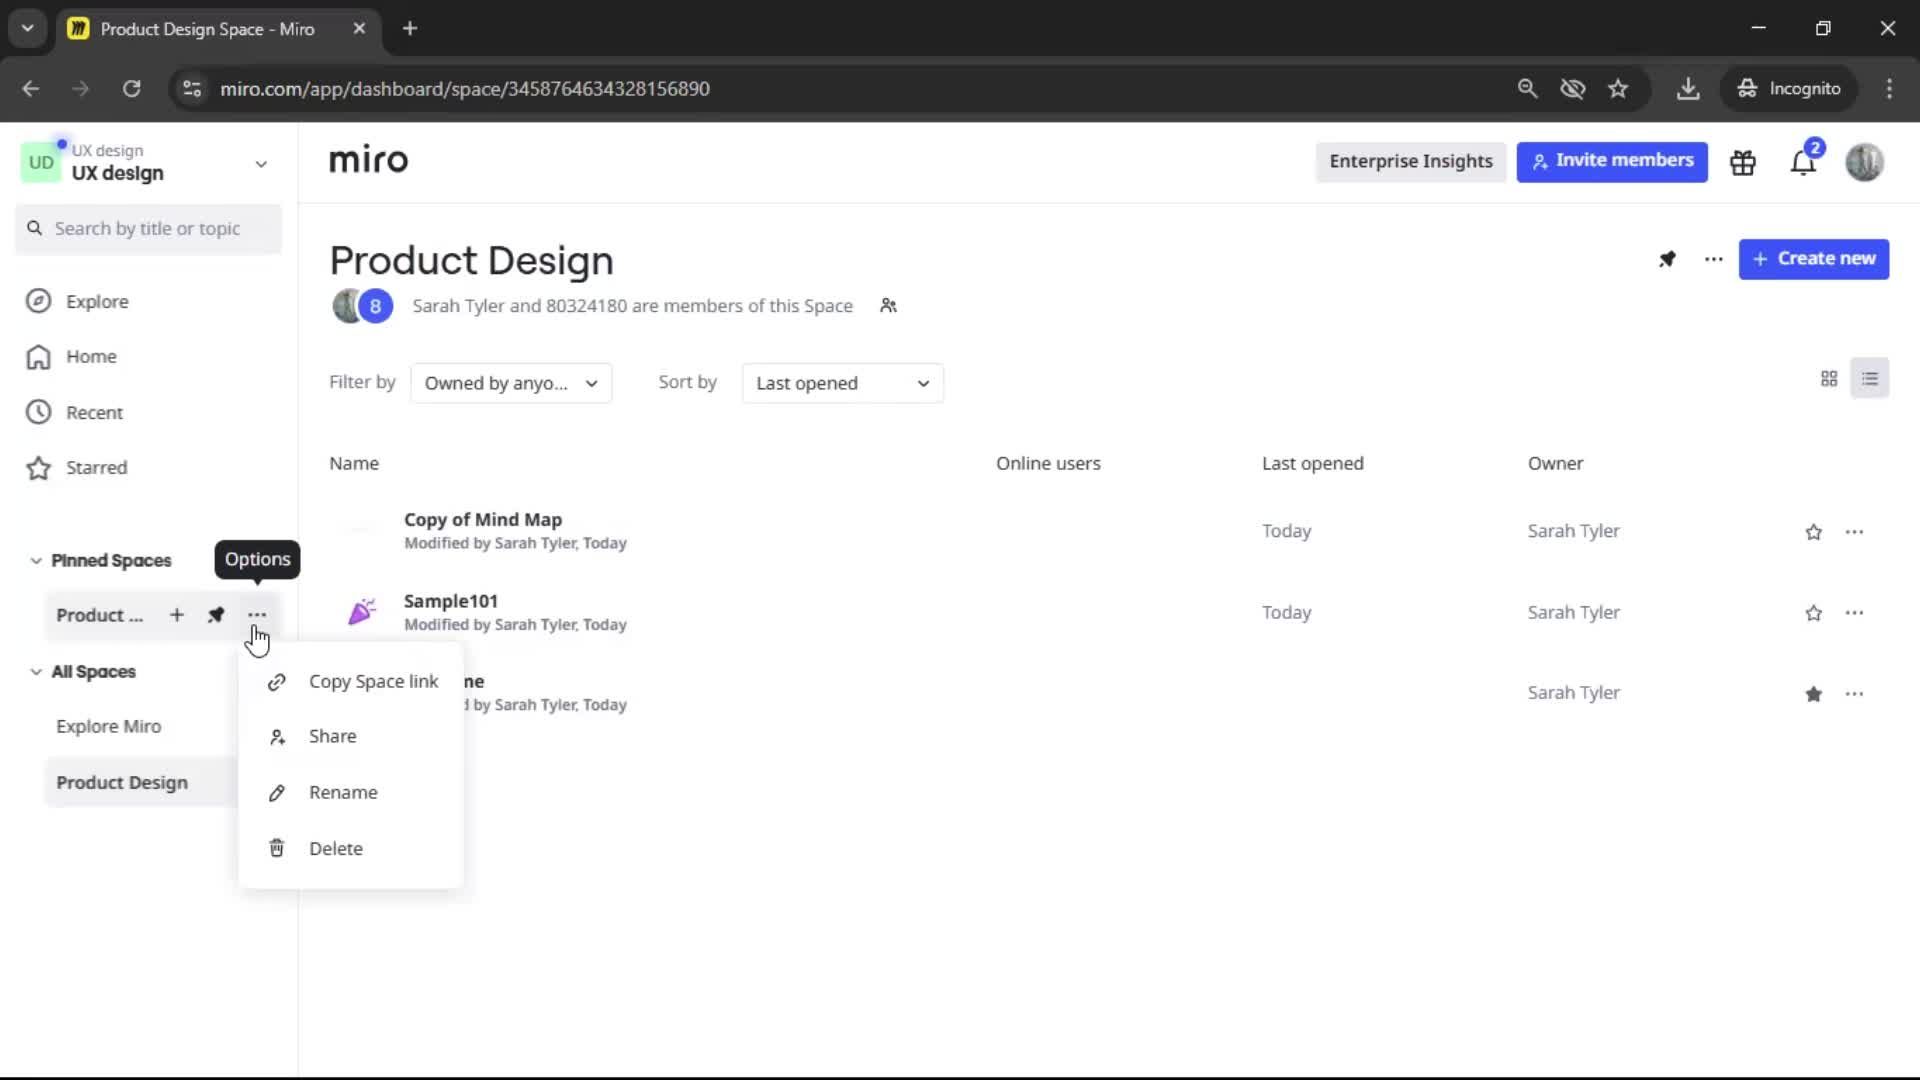This screenshot has width=1920, height=1080.
Task: Switch to list view
Action: pos(1870,379)
